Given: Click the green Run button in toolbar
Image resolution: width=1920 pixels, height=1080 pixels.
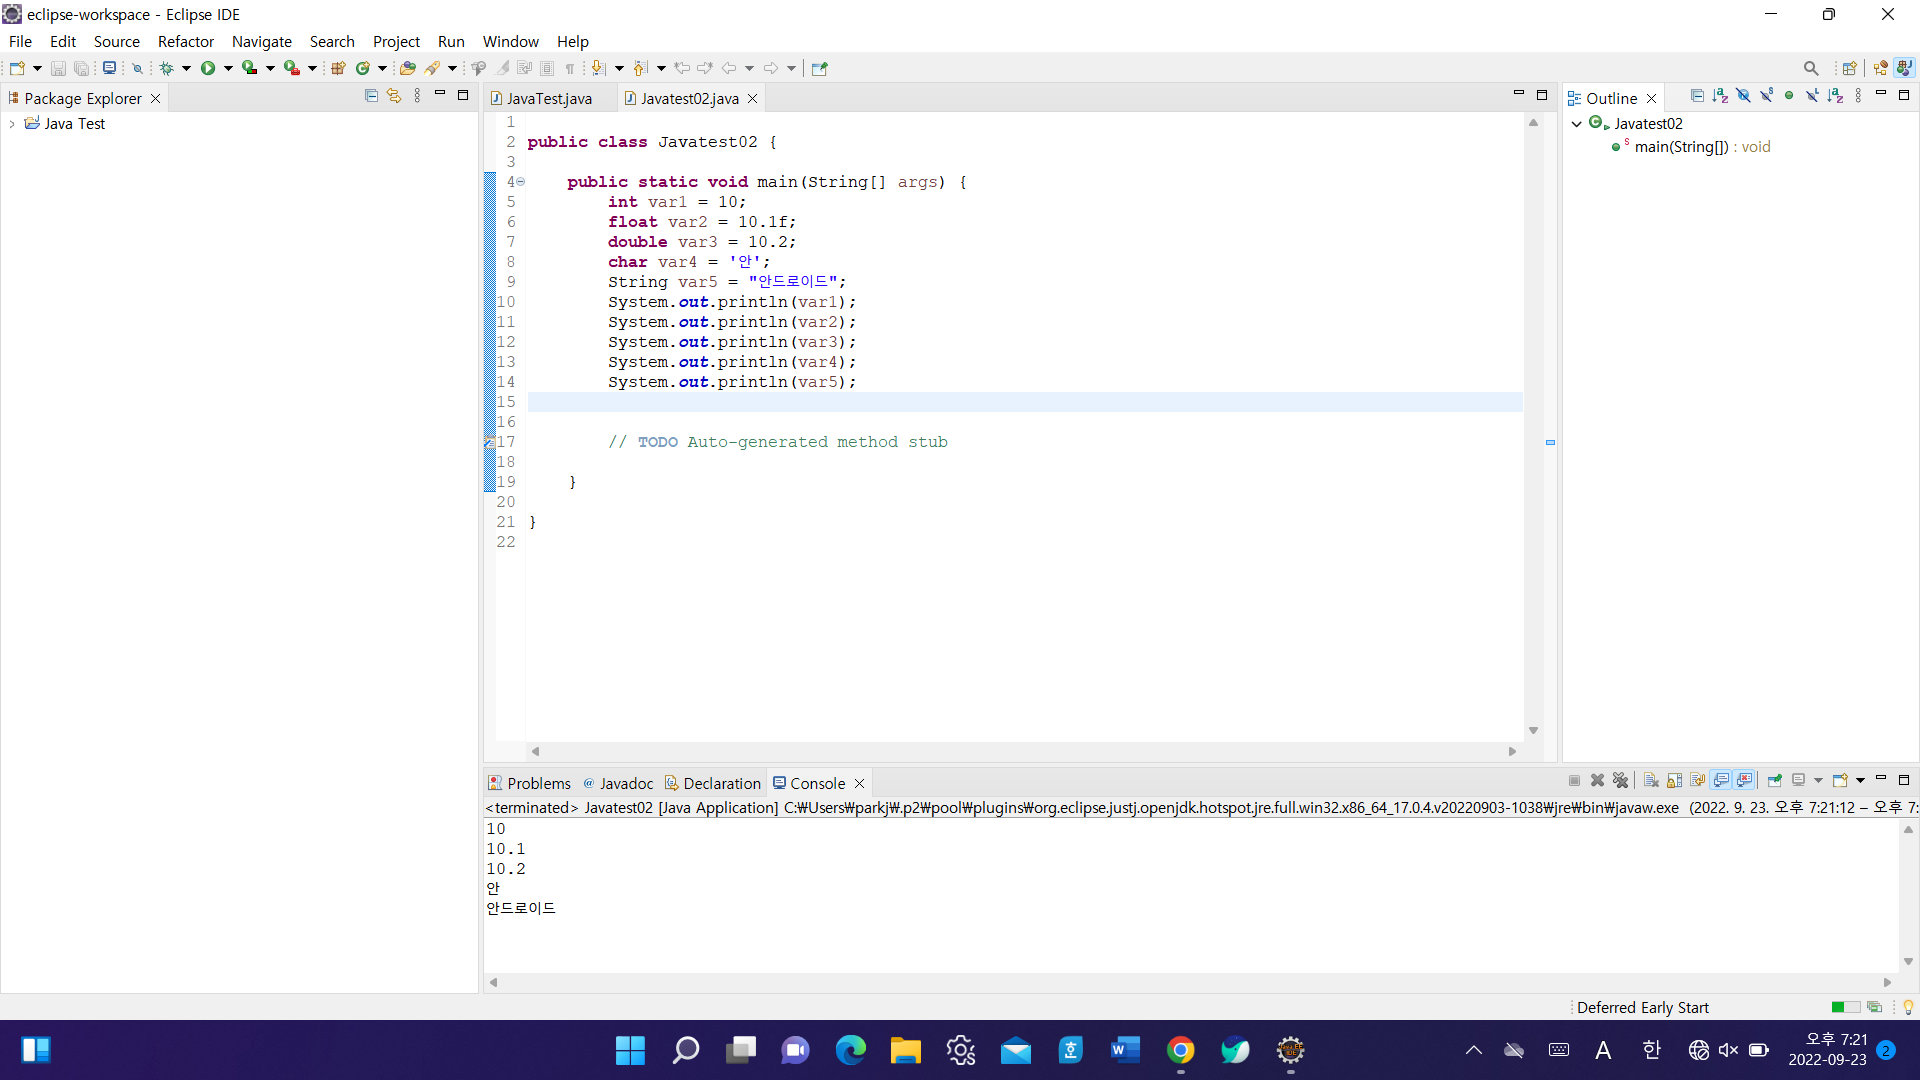Looking at the screenshot, I should (x=208, y=68).
